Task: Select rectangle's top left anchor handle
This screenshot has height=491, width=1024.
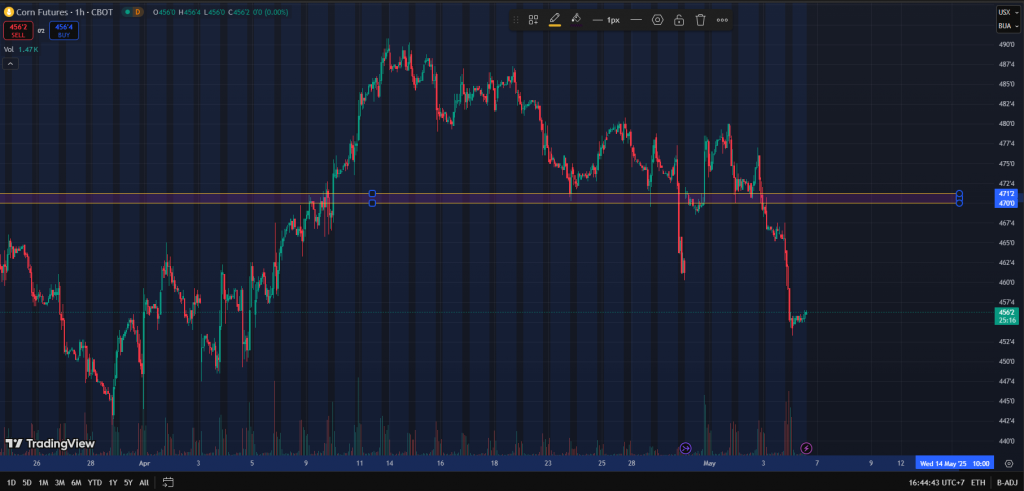Action: (372, 193)
